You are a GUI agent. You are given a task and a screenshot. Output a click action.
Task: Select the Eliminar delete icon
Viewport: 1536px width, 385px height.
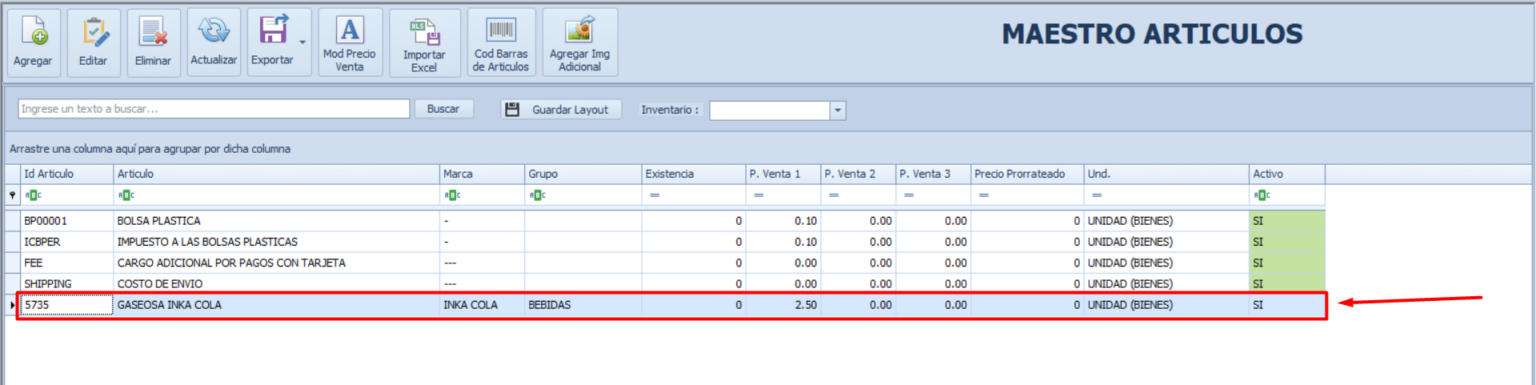[153, 43]
